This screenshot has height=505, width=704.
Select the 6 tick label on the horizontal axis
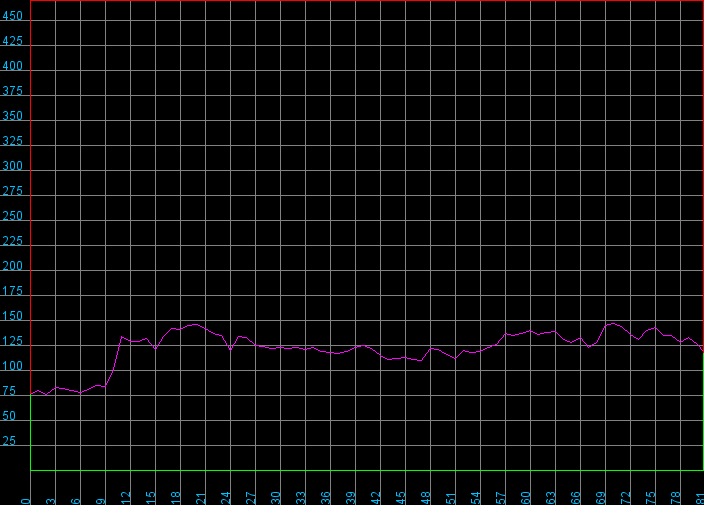76,501
